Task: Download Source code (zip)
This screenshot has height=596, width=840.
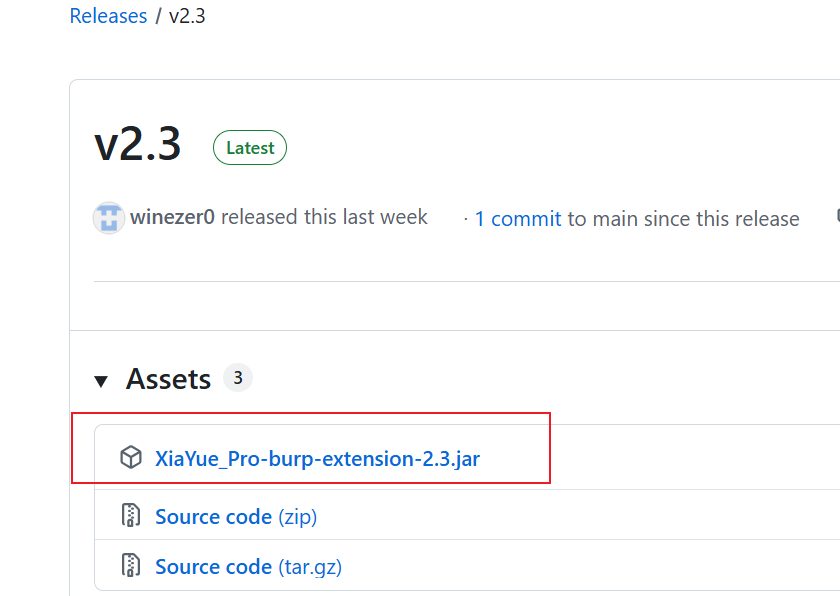Action: 236,517
